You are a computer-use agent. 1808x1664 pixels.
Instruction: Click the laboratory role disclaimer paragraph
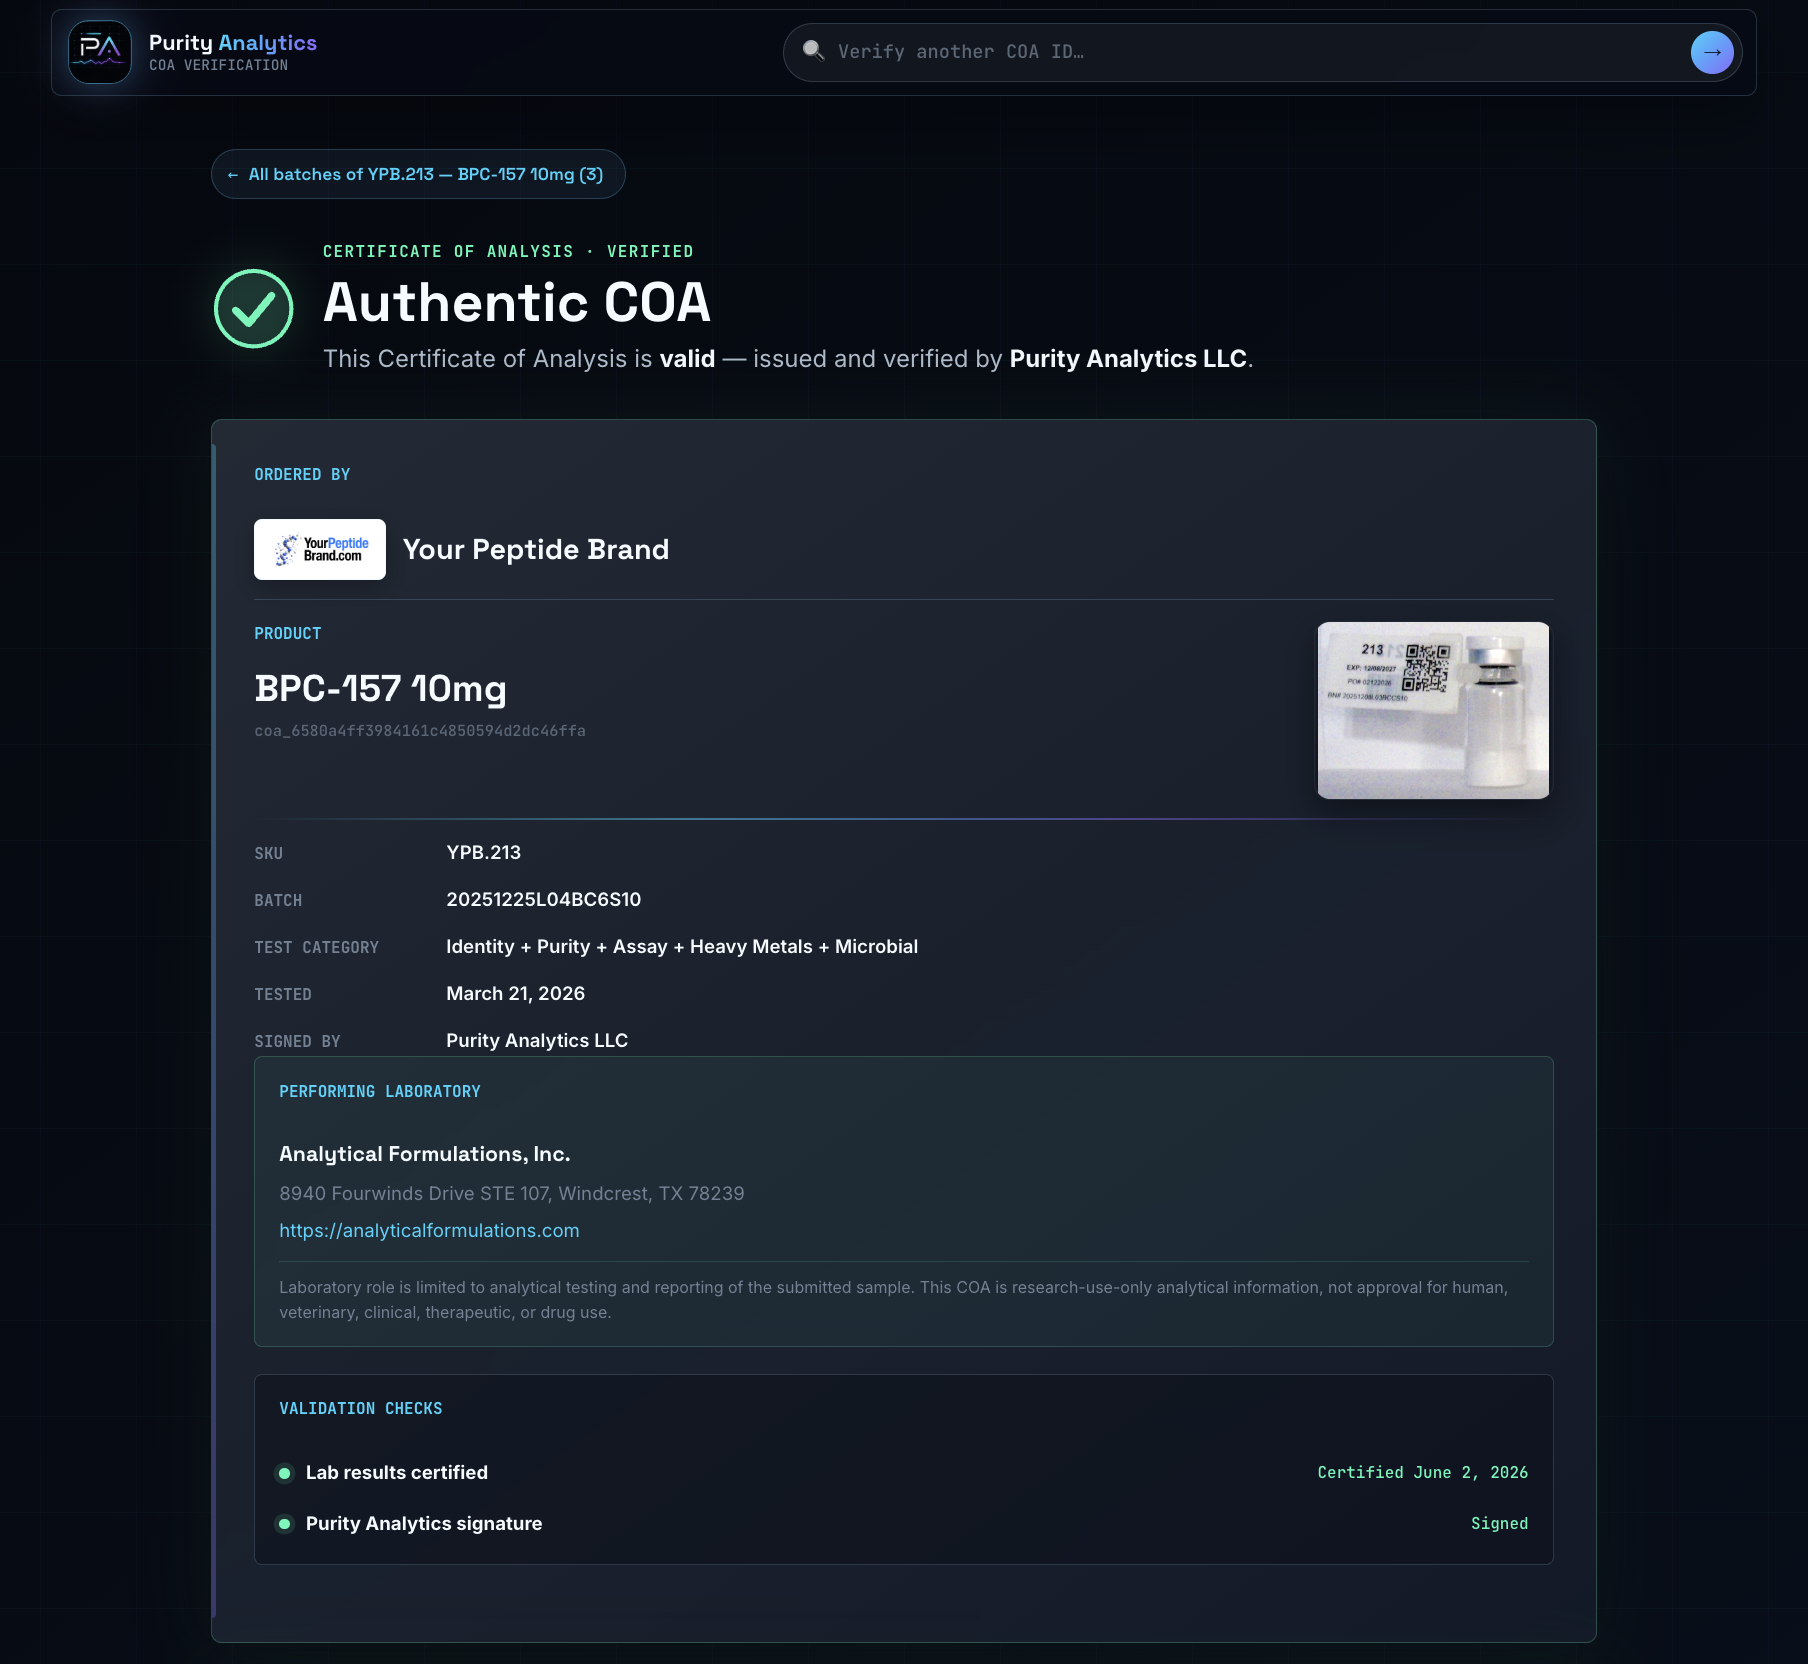coord(893,1300)
